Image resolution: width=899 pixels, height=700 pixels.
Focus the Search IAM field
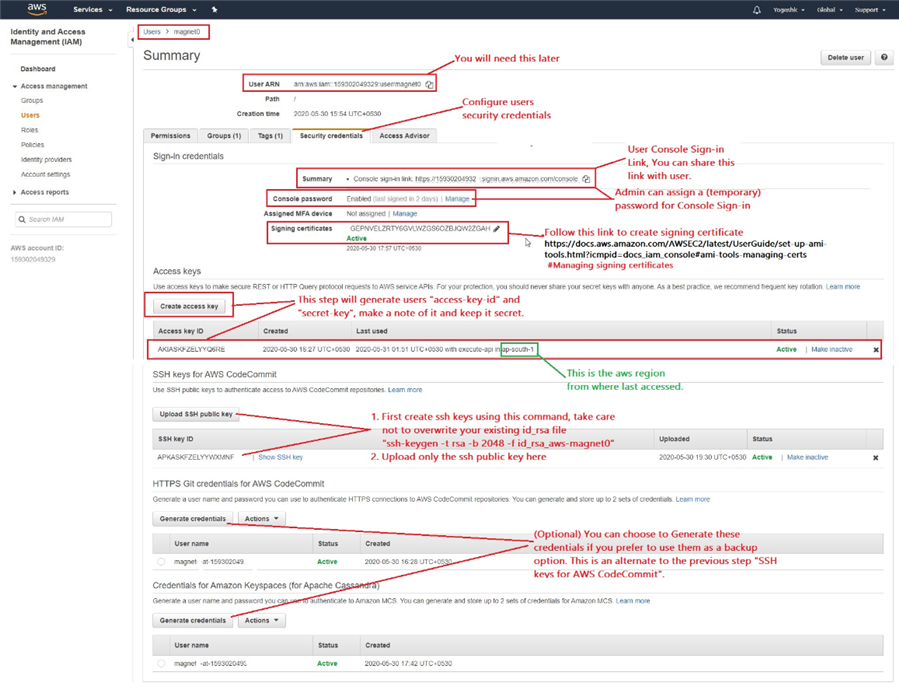click(64, 220)
